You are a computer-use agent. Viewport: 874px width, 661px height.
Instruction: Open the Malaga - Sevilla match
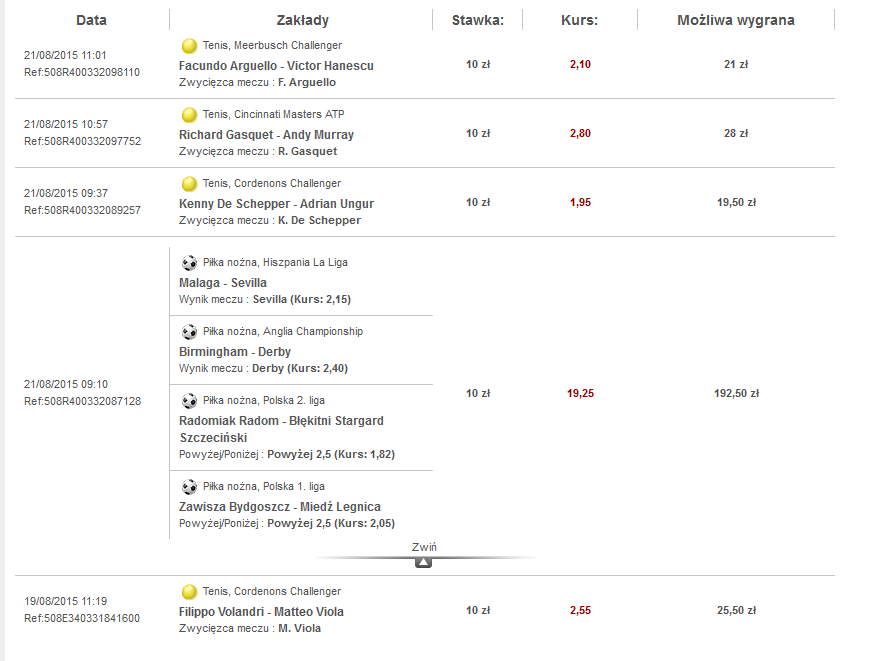223,283
